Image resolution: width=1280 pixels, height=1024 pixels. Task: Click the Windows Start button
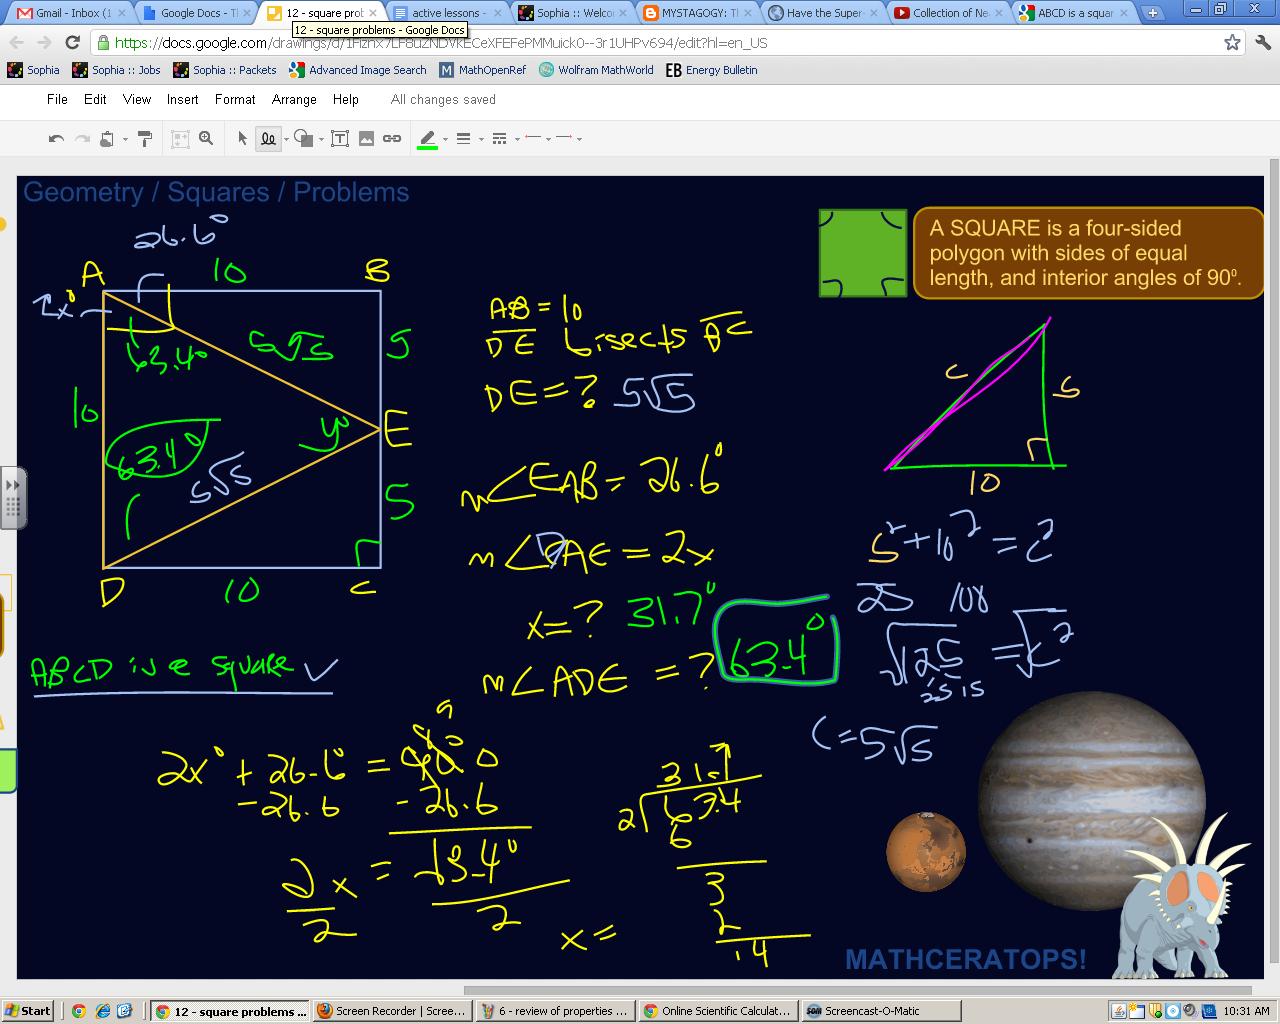tap(28, 1011)
